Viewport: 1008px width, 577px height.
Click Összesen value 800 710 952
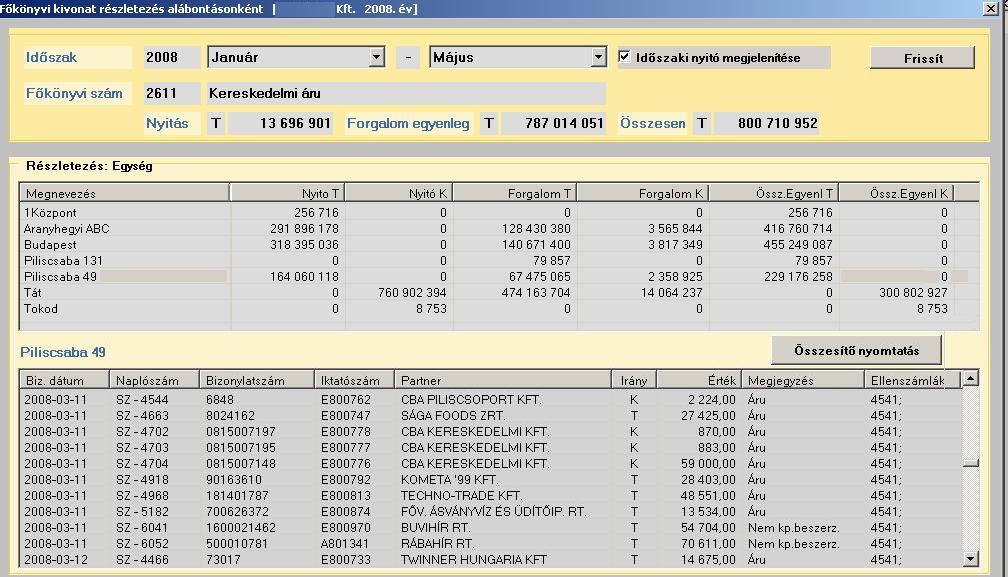pyautogui.click(x=766, y=123)
